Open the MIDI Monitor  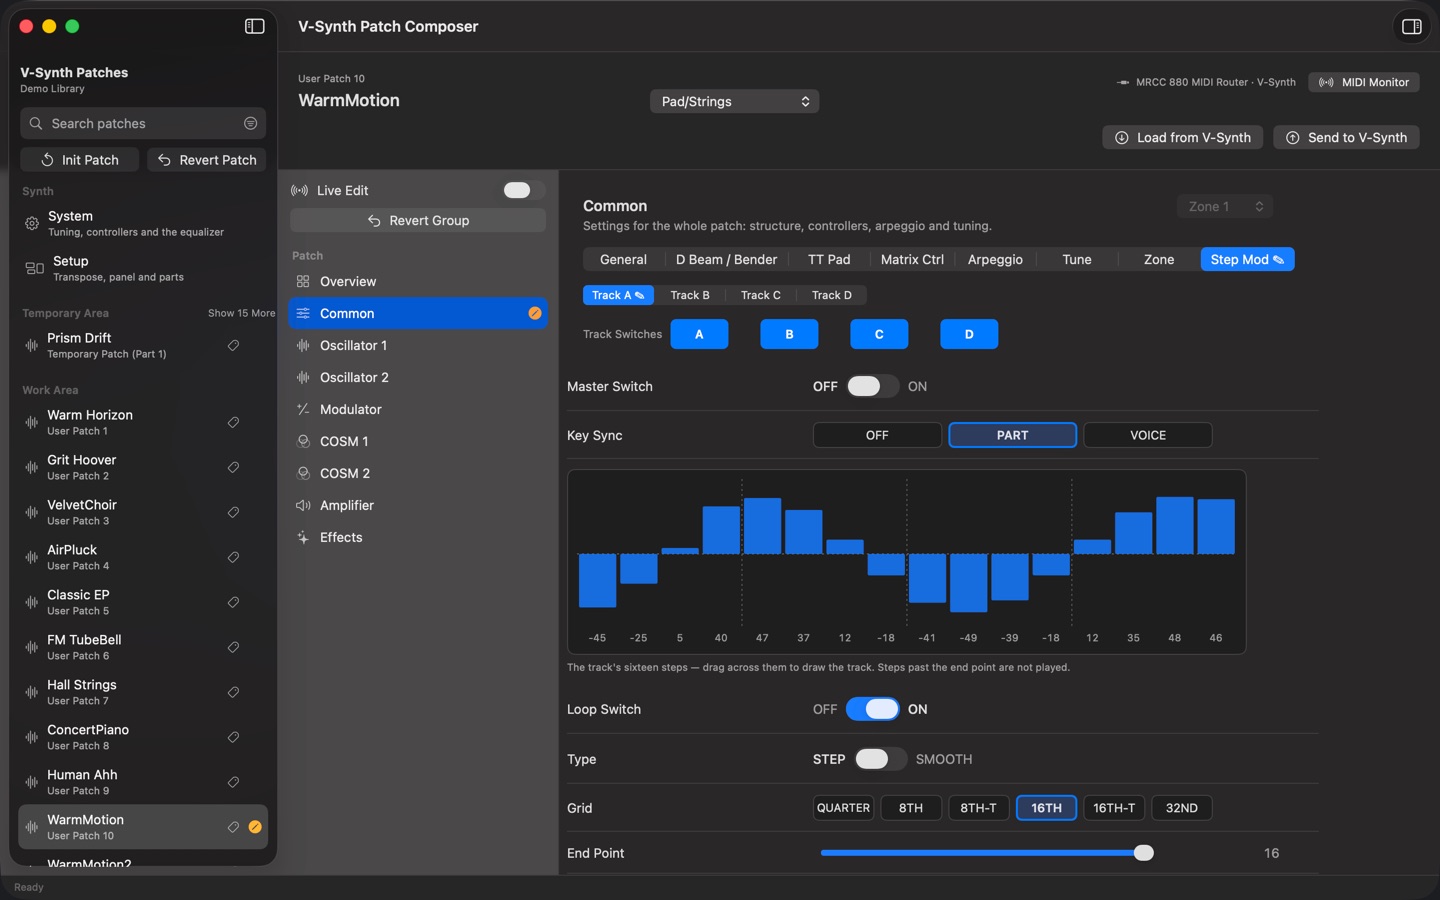pyautogui.click(x=1364, y=82)
